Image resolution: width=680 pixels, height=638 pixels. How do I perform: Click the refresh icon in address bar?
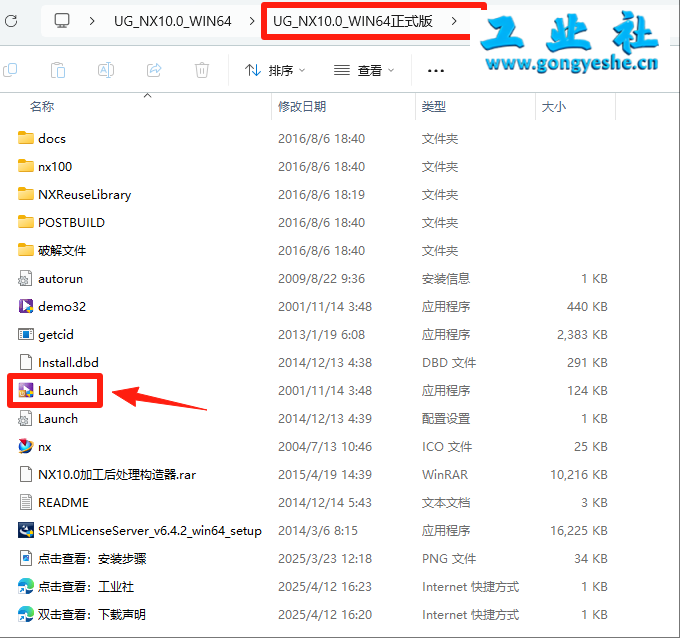pyautogui.click(x=11, y=21)
